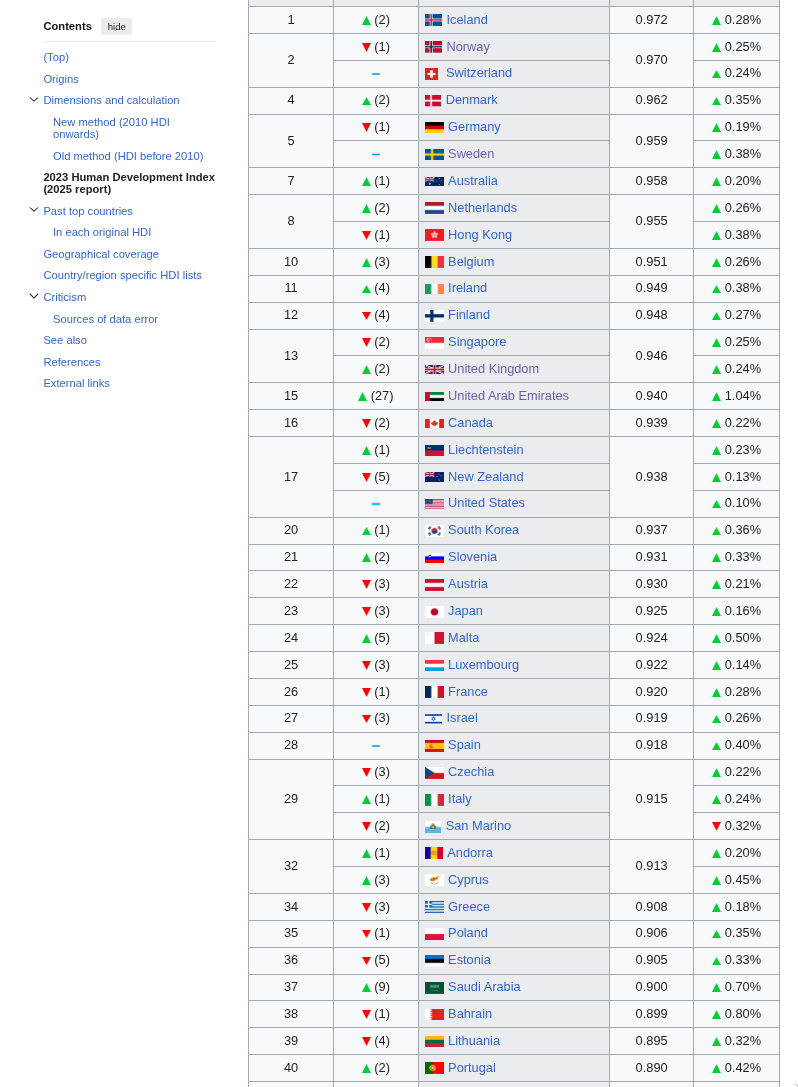The image size is (798, 1087).
Task: Collapse the Past top countries section
Action: click(x=33, y=210)
